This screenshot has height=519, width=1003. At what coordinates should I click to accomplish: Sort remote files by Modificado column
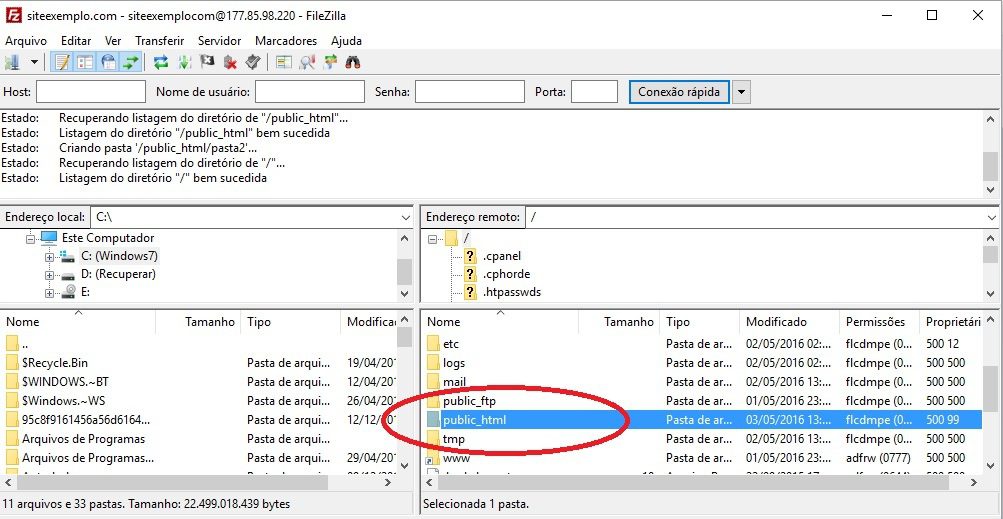(x=776, y=322)
